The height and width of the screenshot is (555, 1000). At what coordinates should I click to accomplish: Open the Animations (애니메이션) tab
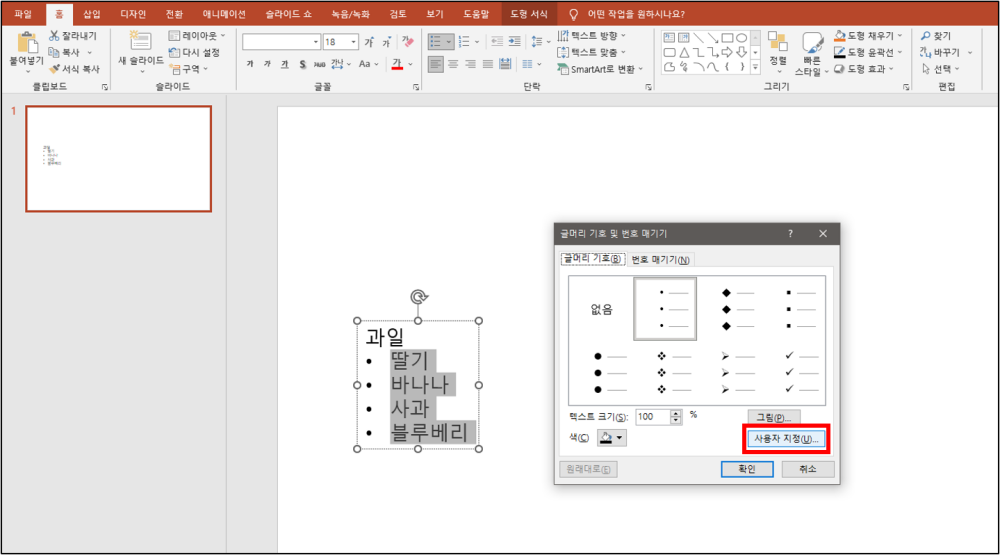point(224,14)
